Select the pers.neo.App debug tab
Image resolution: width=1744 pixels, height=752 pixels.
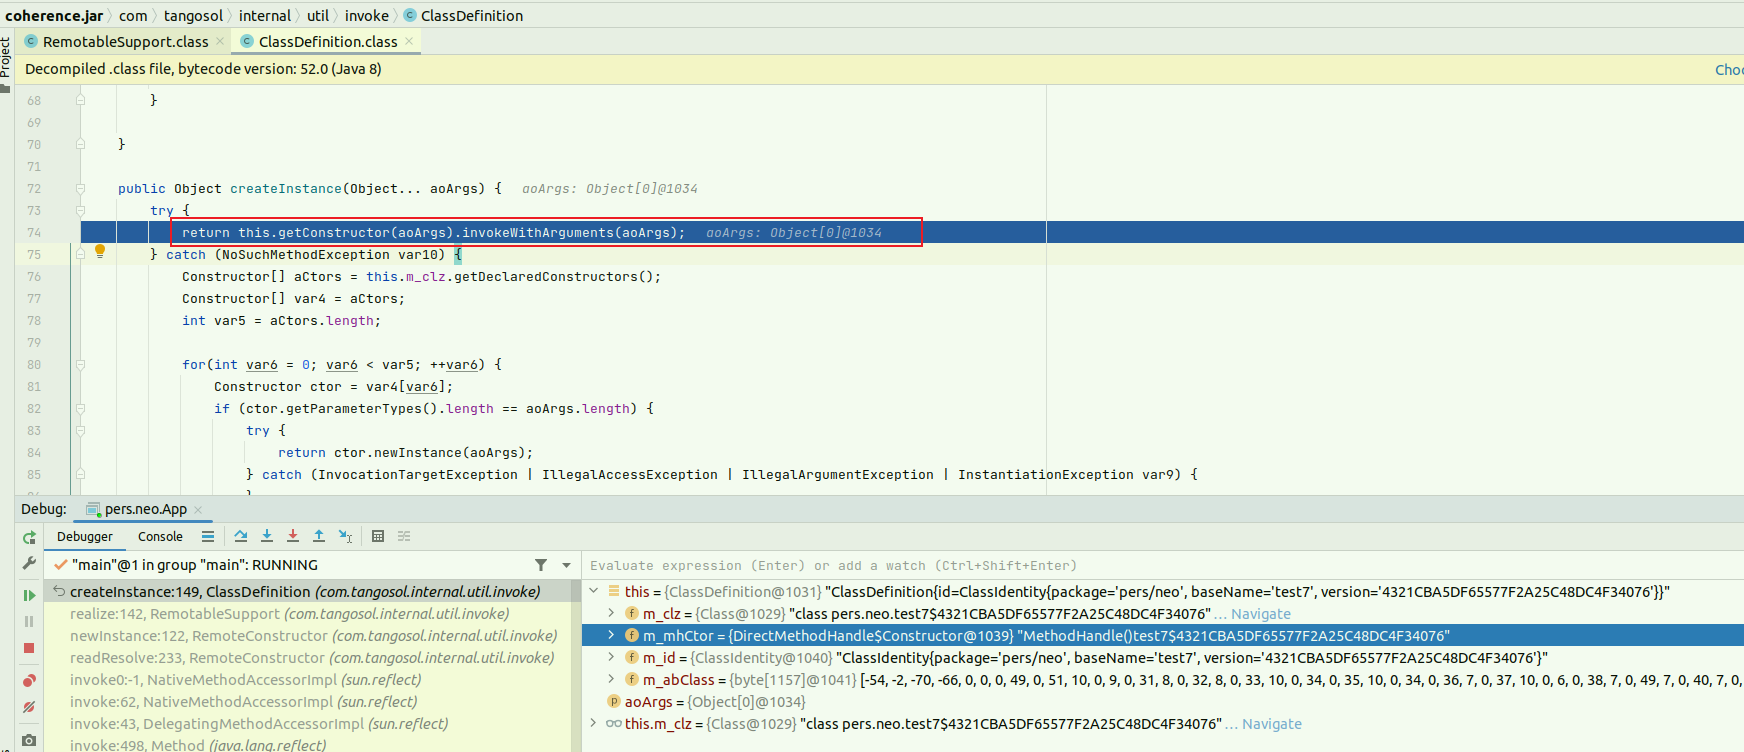(x=145, y=509)
